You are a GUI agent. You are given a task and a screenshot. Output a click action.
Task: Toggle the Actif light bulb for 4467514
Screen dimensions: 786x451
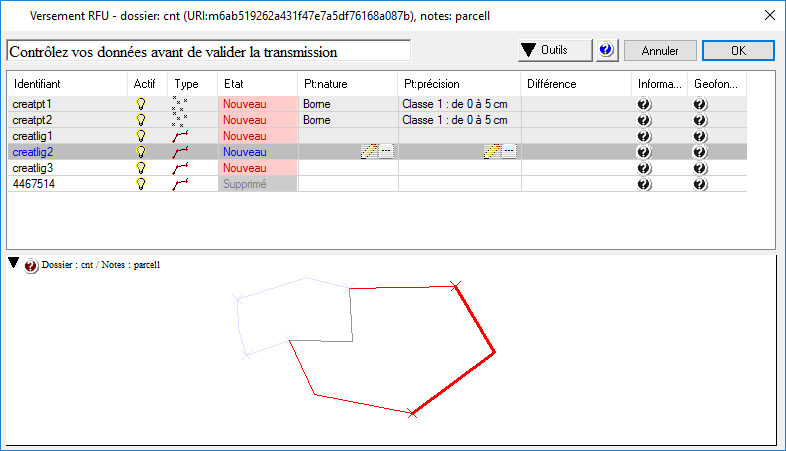click(141, 184)
